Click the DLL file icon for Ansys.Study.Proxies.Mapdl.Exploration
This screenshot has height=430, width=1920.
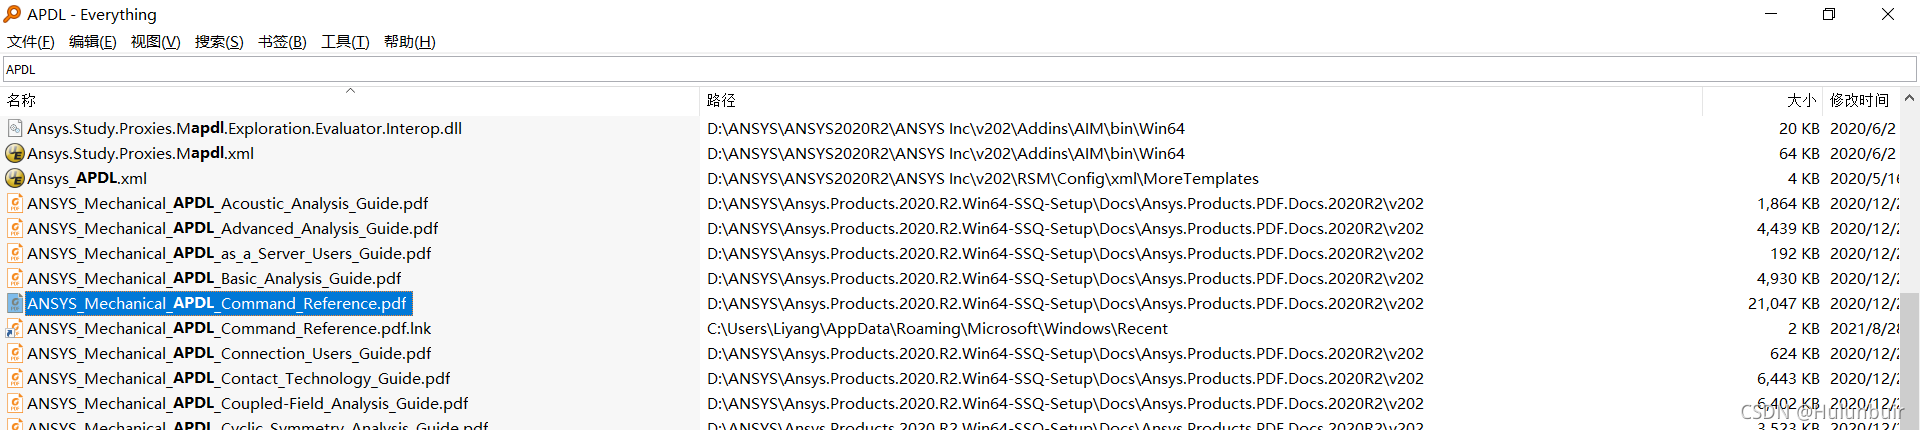[15, 128]
